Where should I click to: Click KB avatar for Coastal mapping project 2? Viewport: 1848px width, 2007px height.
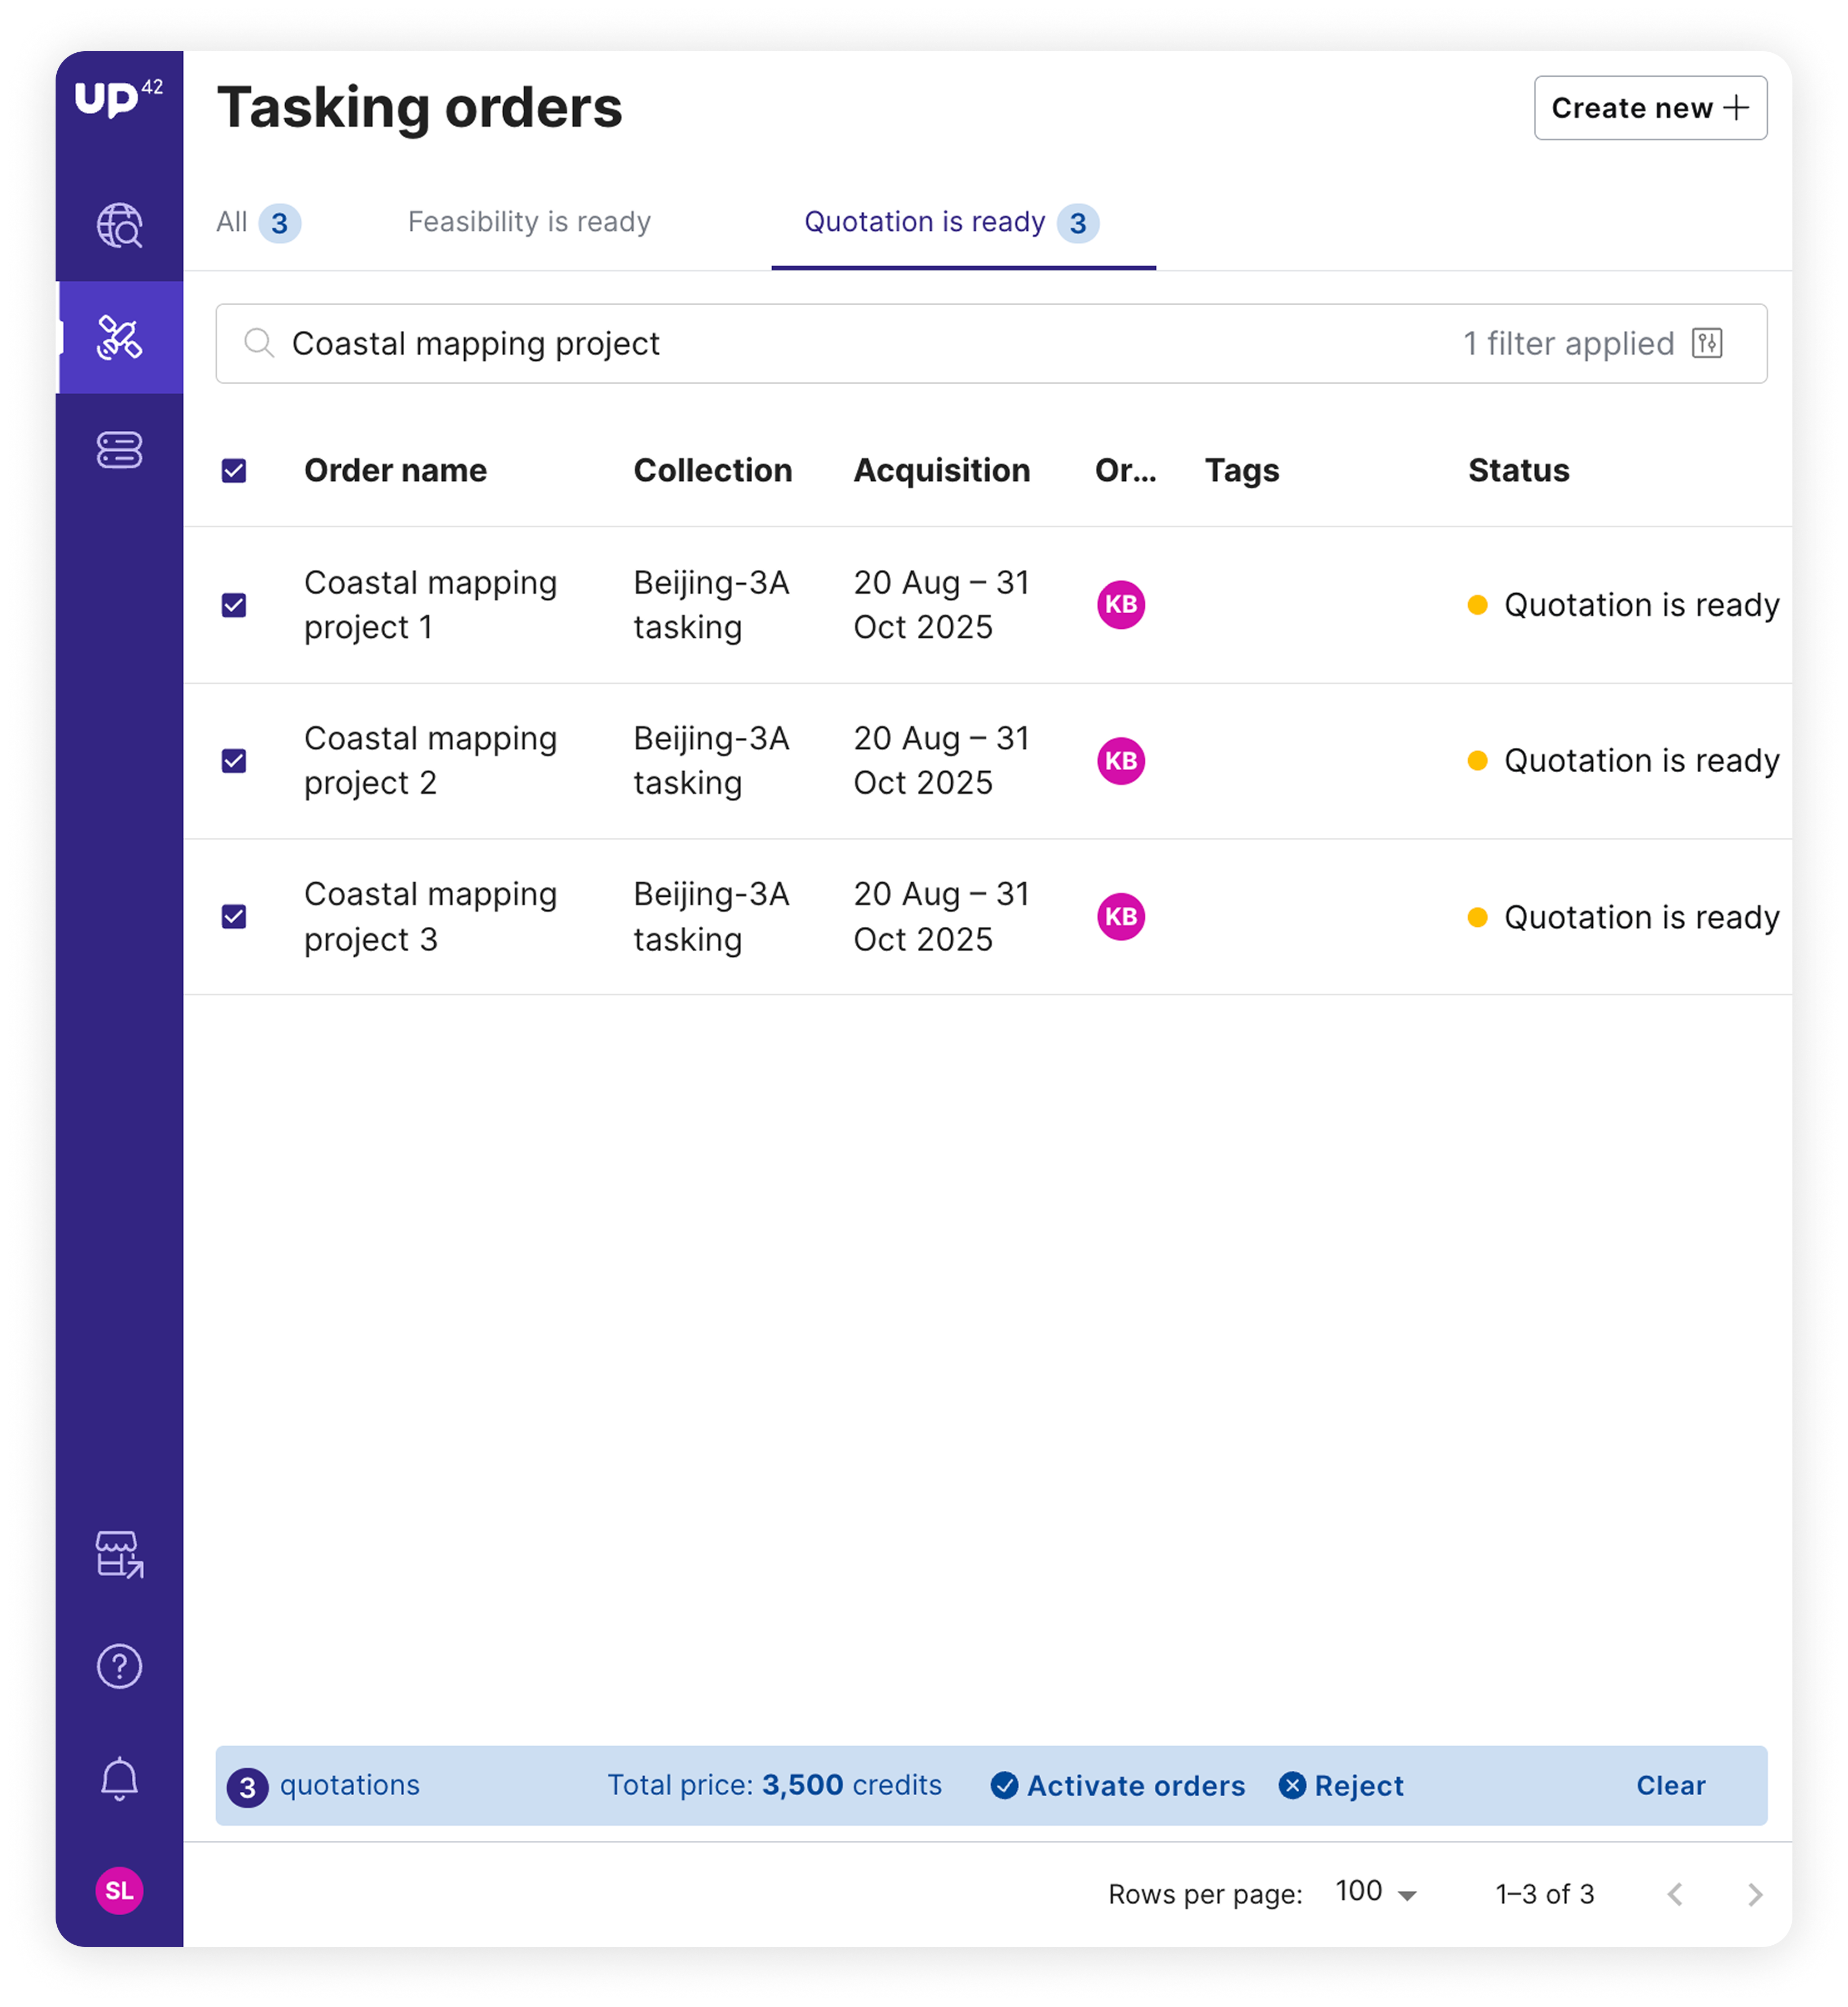[1120, 760]
